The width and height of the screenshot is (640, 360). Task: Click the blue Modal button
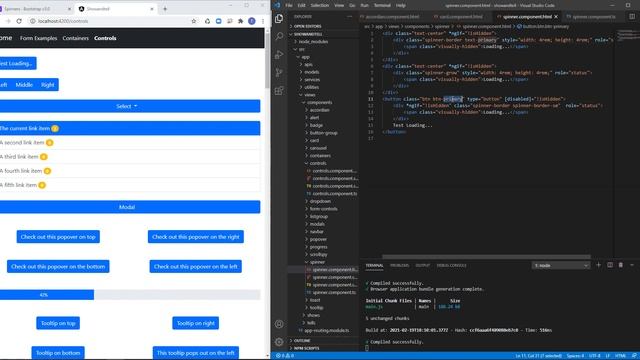point(127,207)
